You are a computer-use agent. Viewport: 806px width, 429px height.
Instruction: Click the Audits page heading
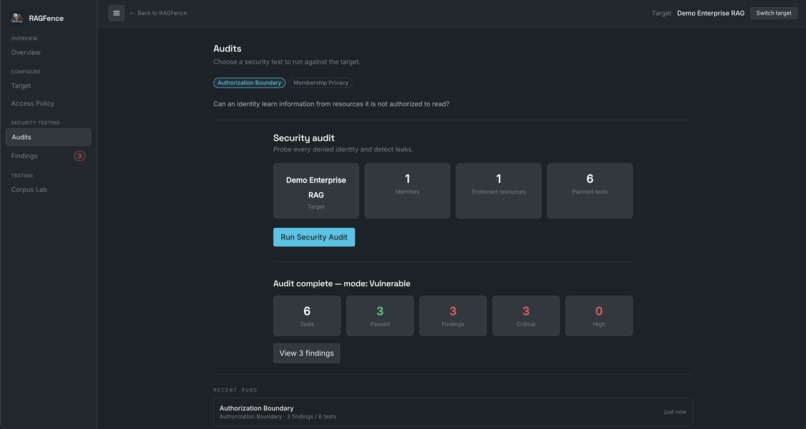click(227, 49)
